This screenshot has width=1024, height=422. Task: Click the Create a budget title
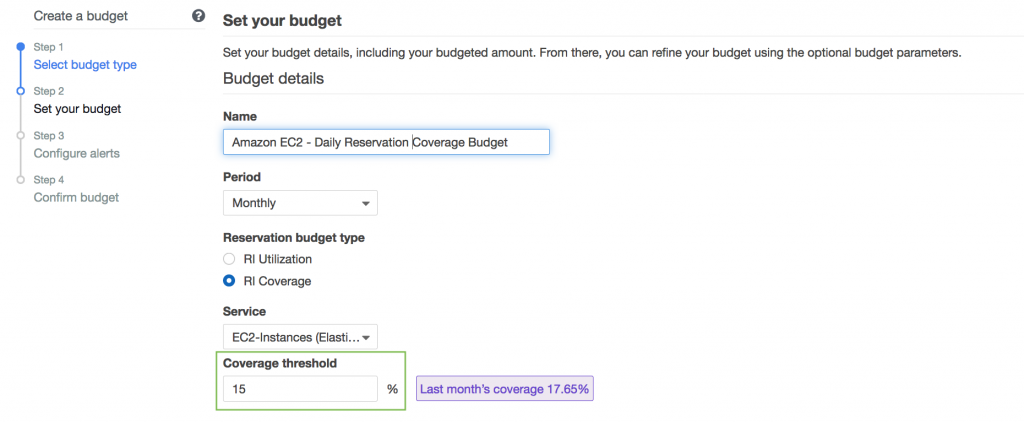click(x=81, y=16)
